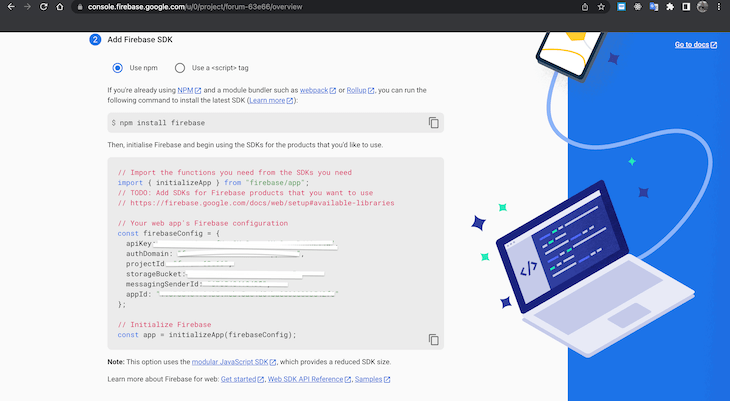The height and width of the screenshot is (401, 730).
Task: Select the Use npm radio option
Action: 118,68
